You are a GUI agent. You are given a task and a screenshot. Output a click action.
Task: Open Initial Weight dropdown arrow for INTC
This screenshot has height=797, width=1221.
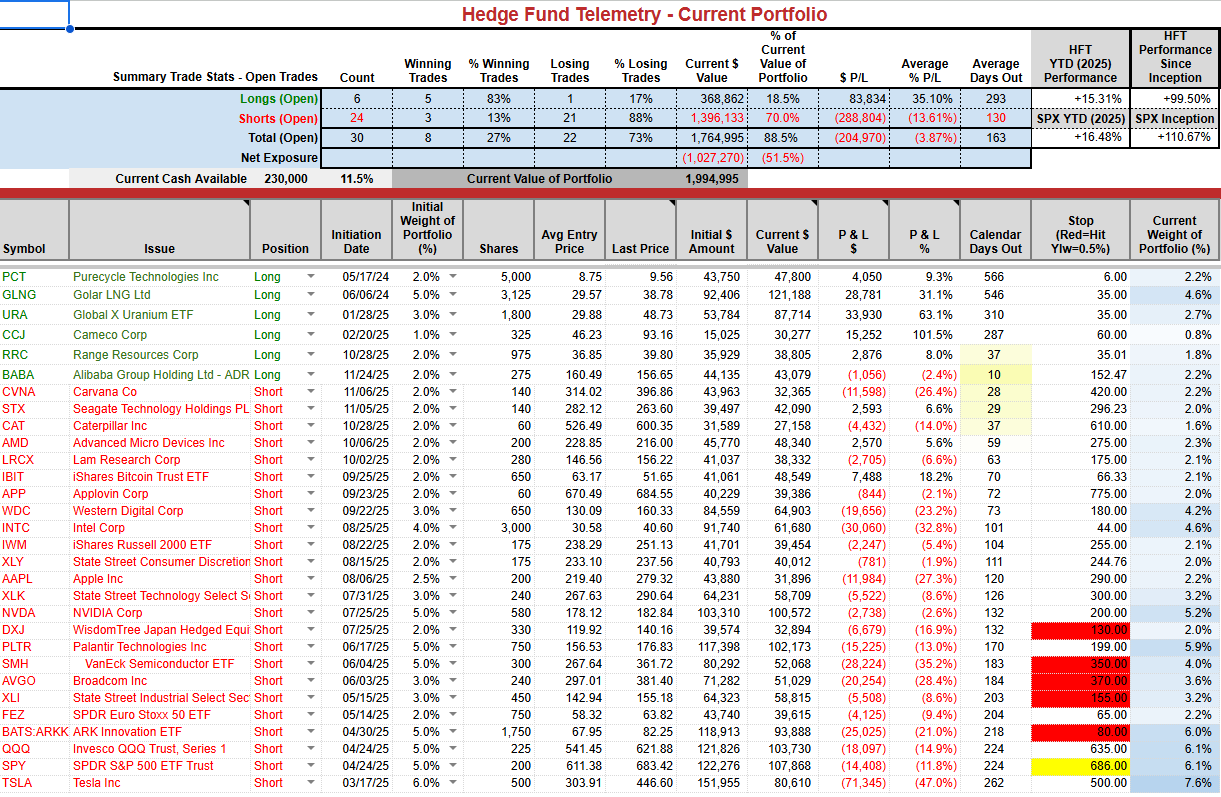coord(453,527)
